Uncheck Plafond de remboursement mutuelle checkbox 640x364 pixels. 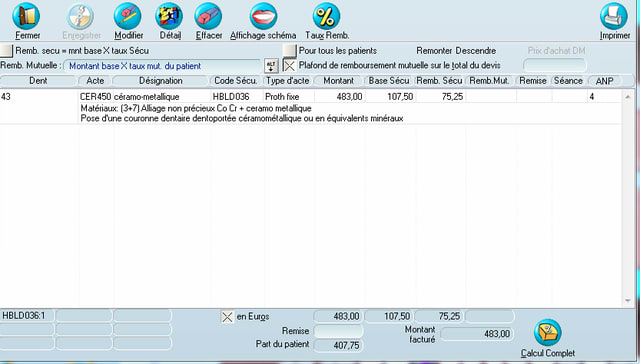pyautogui.click(x=289, y=66)
